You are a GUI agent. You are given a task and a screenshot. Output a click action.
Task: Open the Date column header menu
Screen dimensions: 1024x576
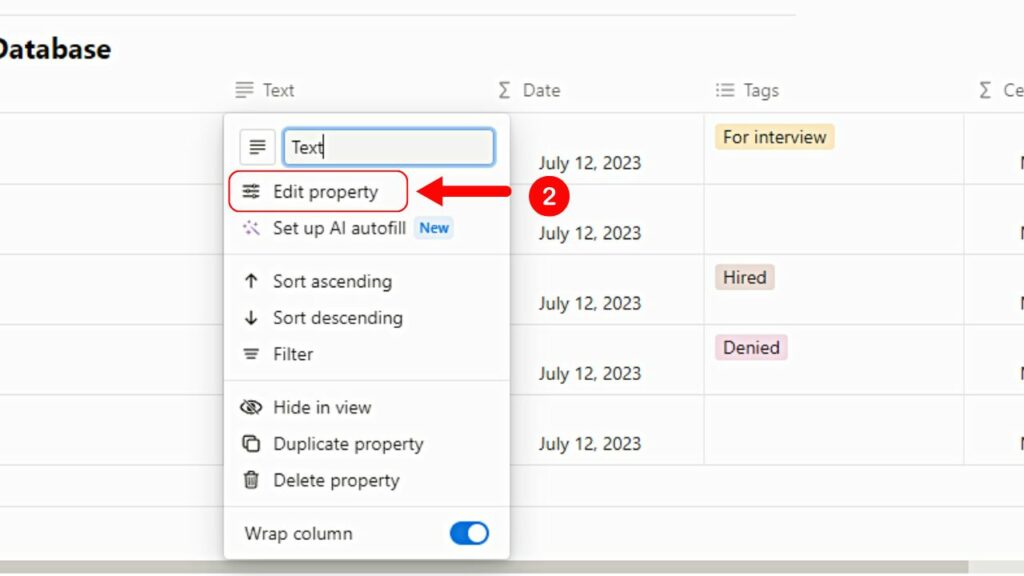pos(540,90)
